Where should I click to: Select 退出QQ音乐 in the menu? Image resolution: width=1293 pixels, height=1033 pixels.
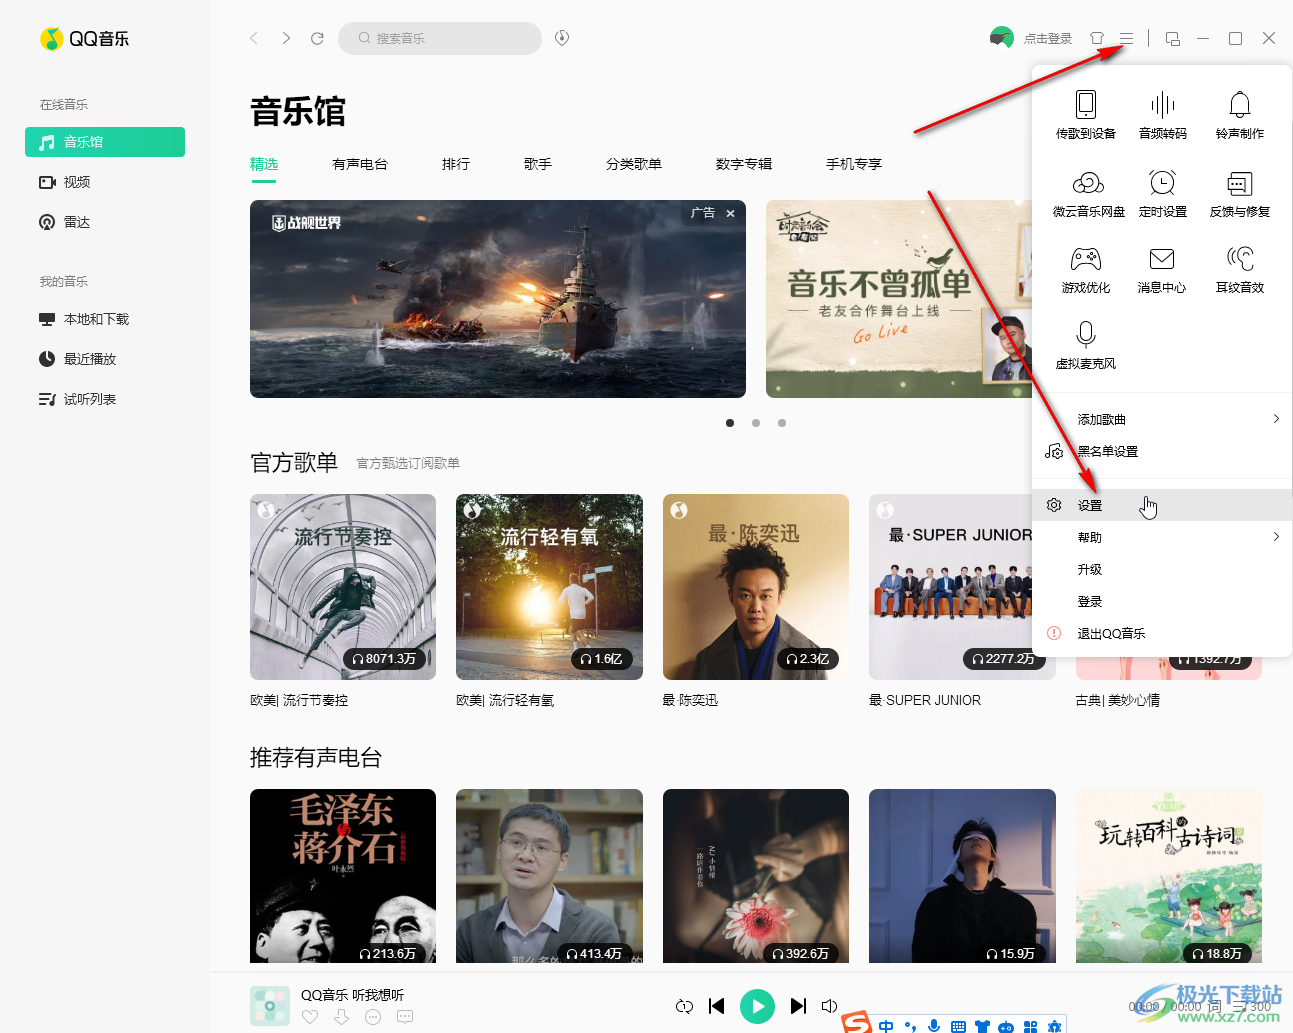pyautogui.click(x=1162, y=633)
